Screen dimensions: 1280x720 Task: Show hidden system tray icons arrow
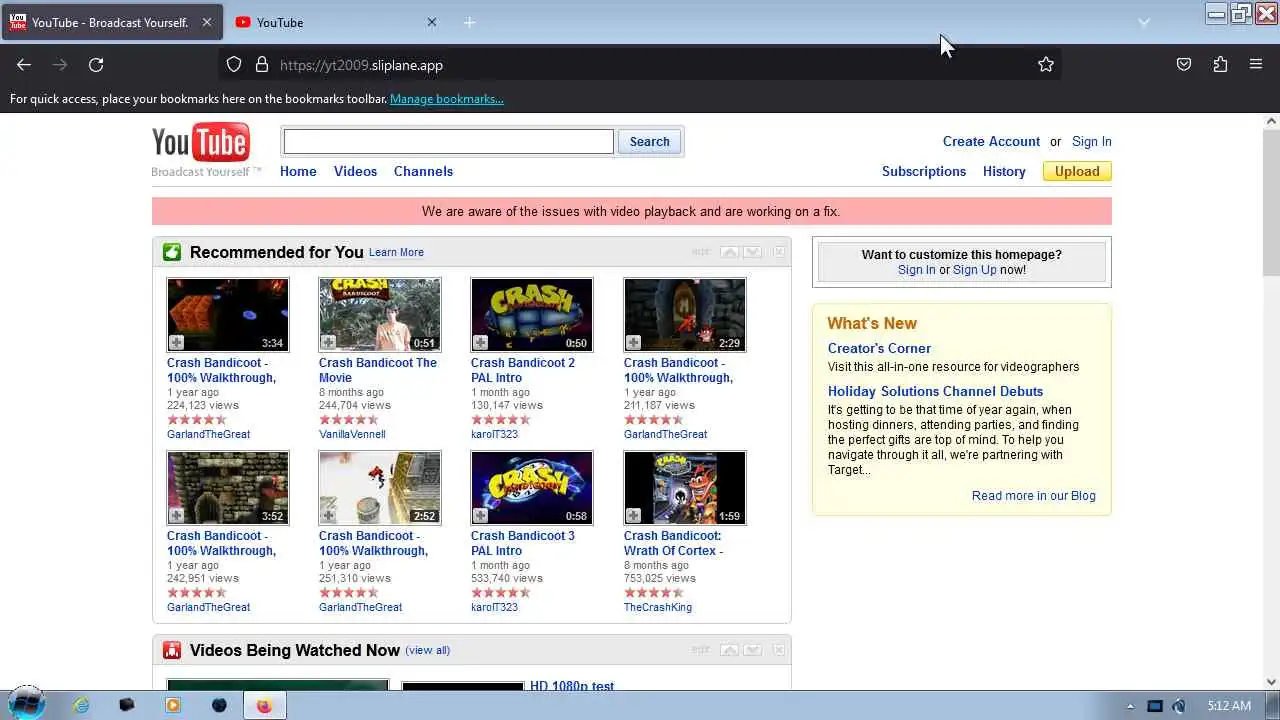pyautogui.click(x=1131, y=706)
